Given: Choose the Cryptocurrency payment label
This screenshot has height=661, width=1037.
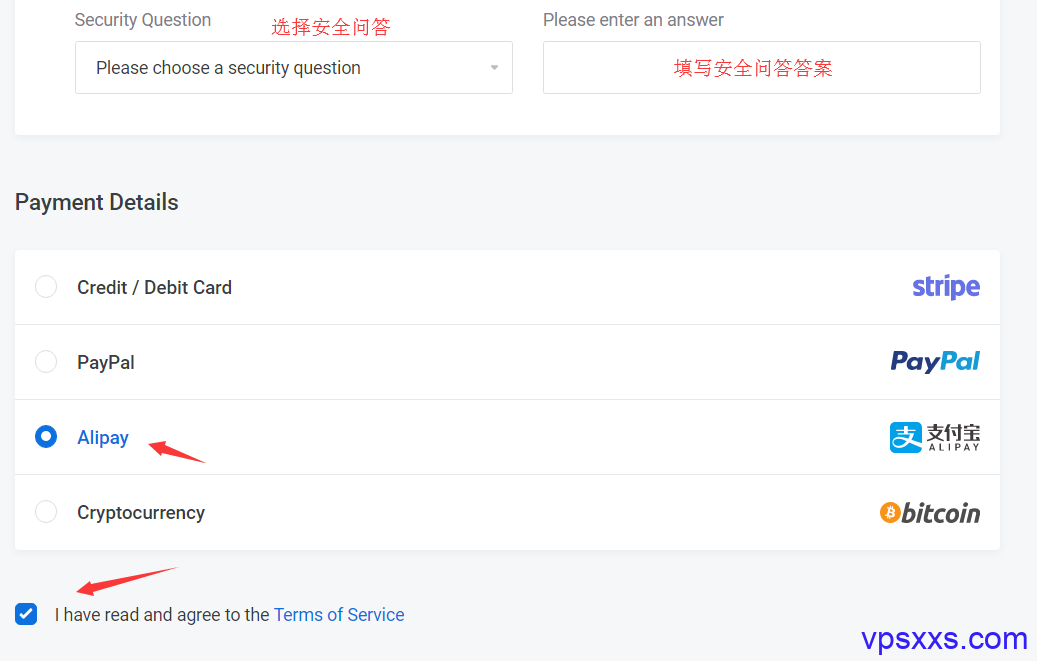Looking at the screenshot, I should 141,513.
